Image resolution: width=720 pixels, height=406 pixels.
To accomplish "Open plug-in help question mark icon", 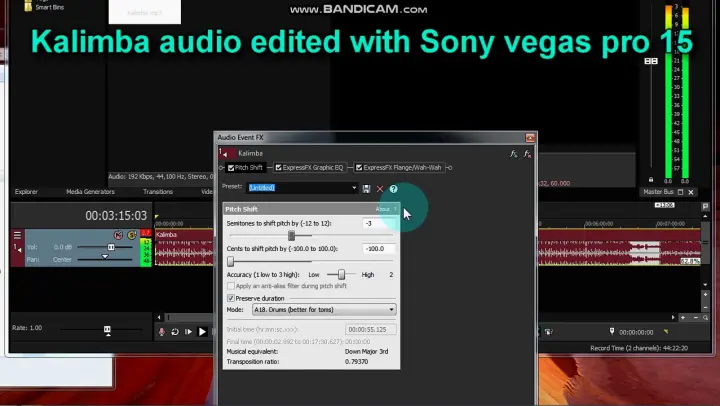I will (394, 189).
